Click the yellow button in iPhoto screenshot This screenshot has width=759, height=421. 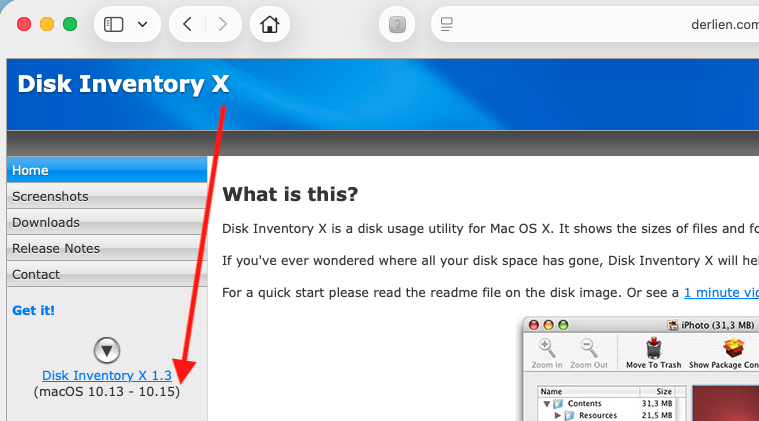[x=548, y=325]
